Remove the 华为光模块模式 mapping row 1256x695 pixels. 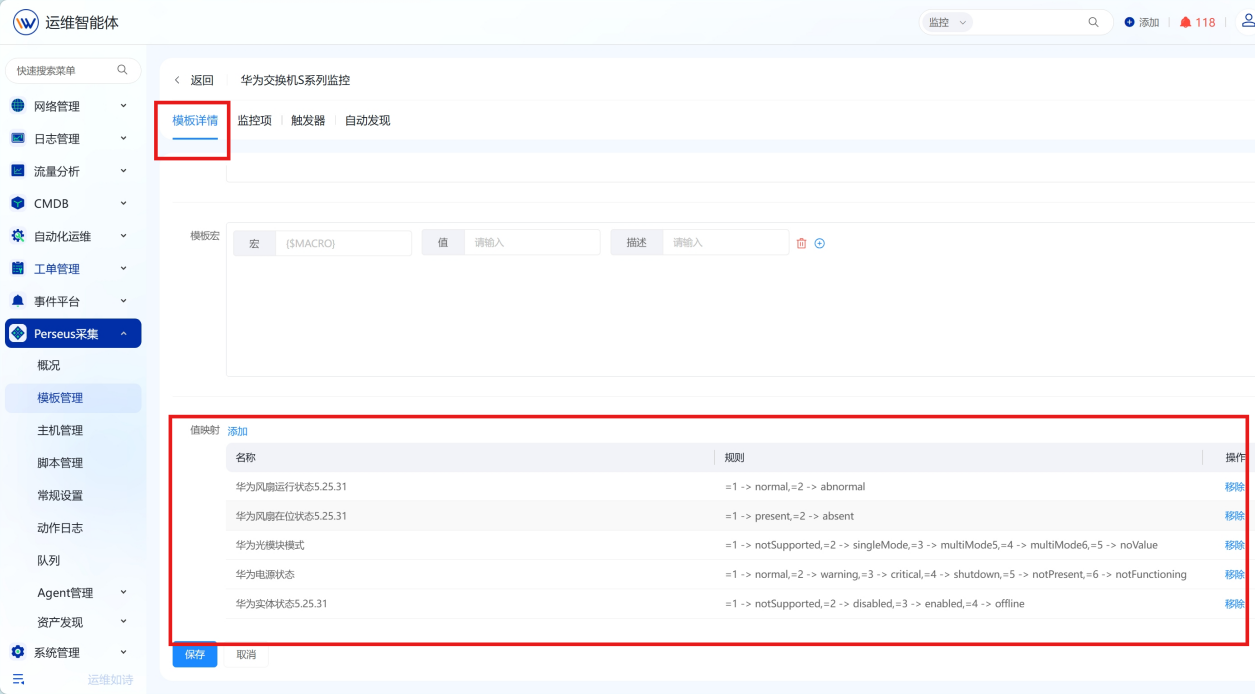pos(1235,545)
